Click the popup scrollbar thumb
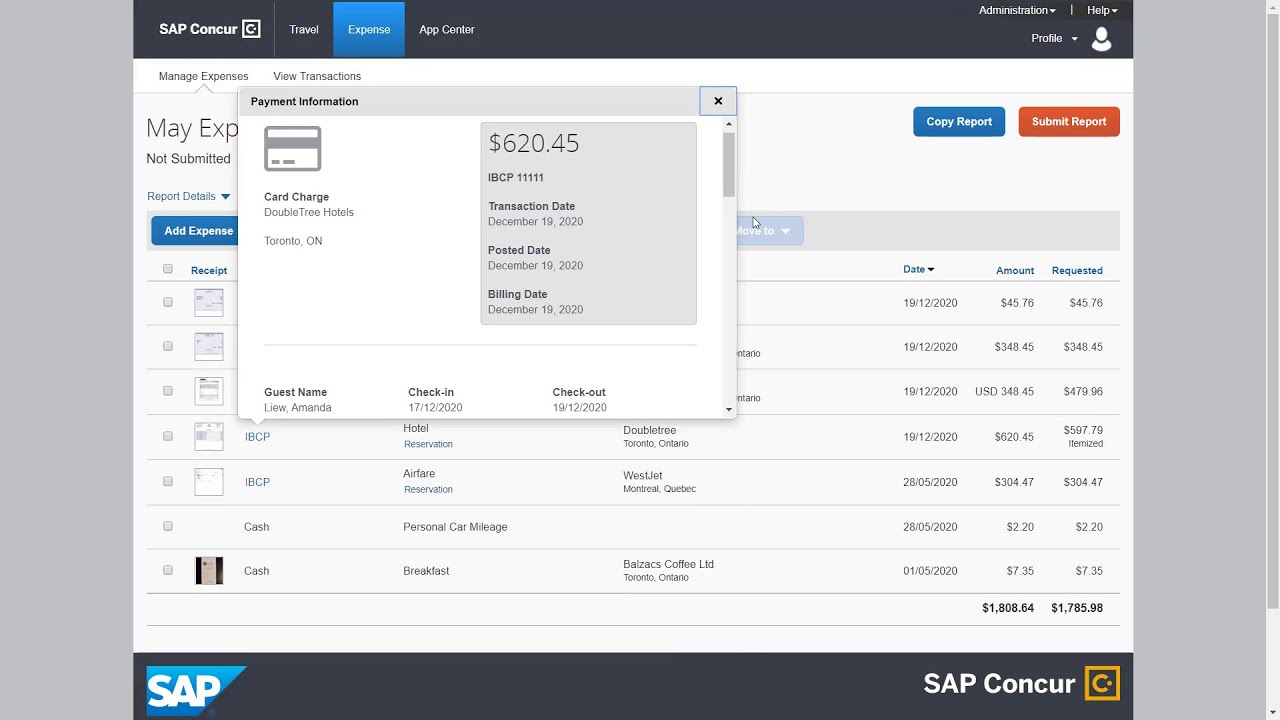Image resolution: width=1280 pixels, height=720 pixels. 728,164
